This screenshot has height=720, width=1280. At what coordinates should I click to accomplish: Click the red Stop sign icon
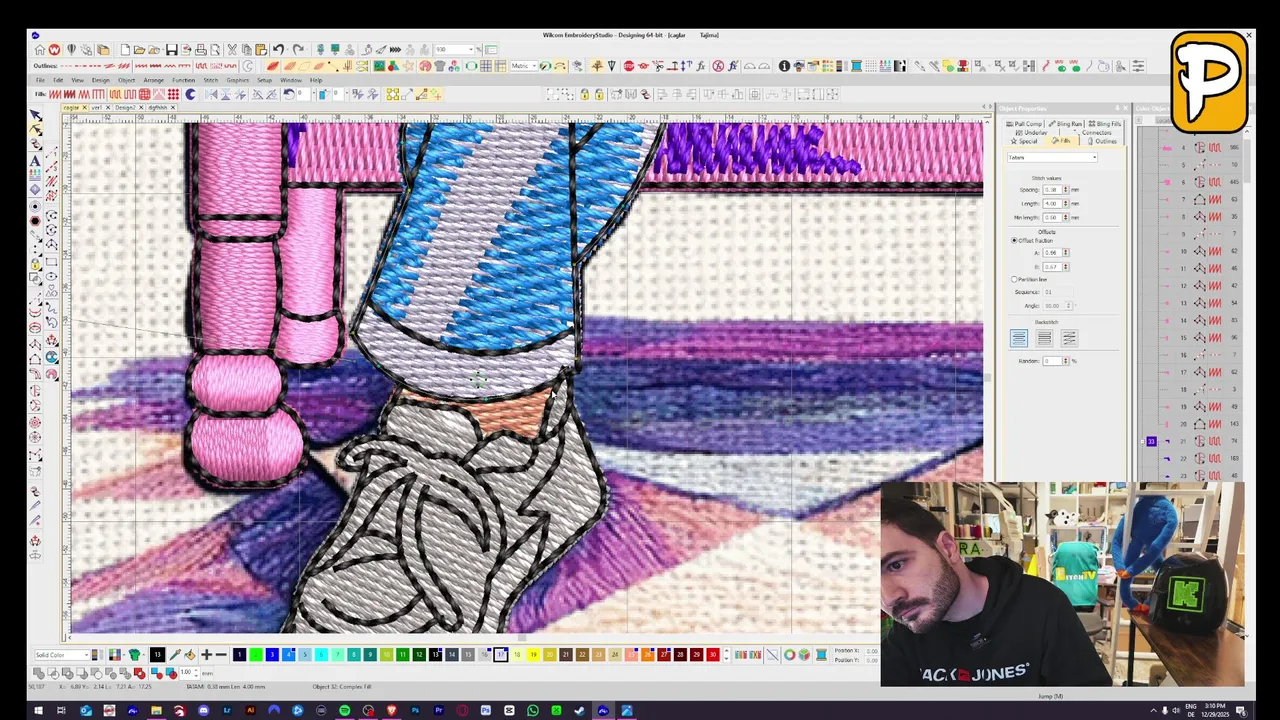(629, 66)
